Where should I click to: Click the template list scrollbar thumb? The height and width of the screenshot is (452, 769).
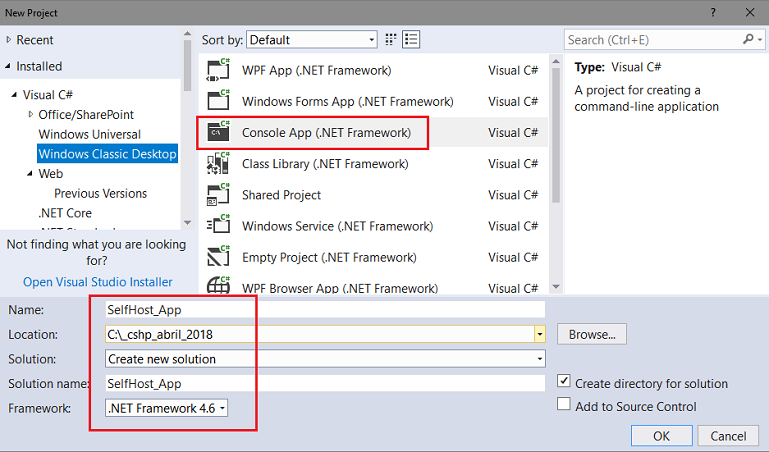click(556, 135)
